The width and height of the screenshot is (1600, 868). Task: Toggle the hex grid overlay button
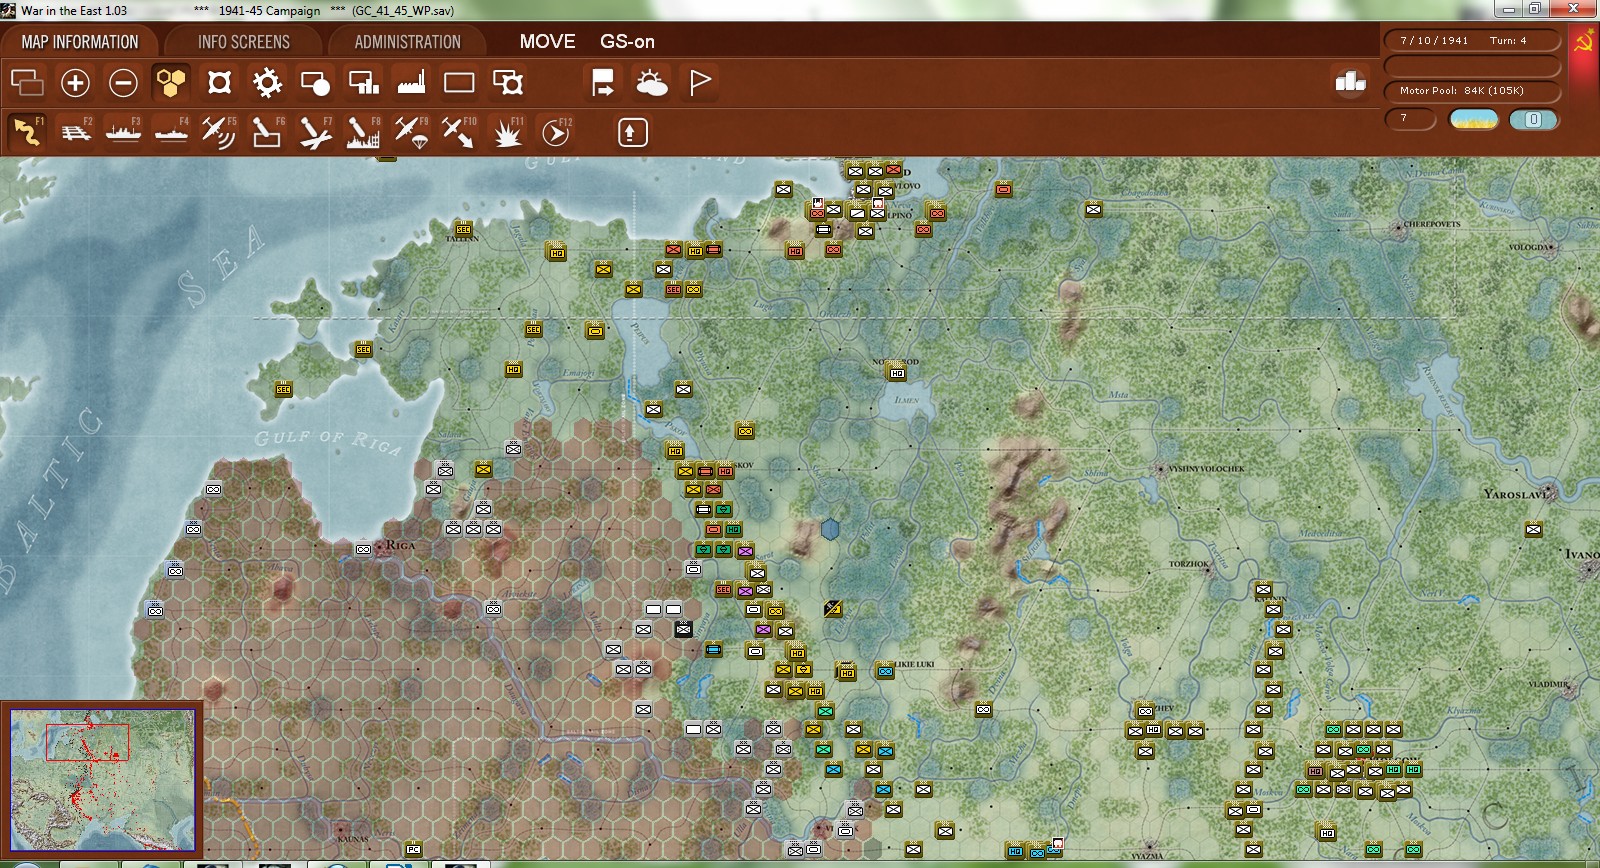171,83
